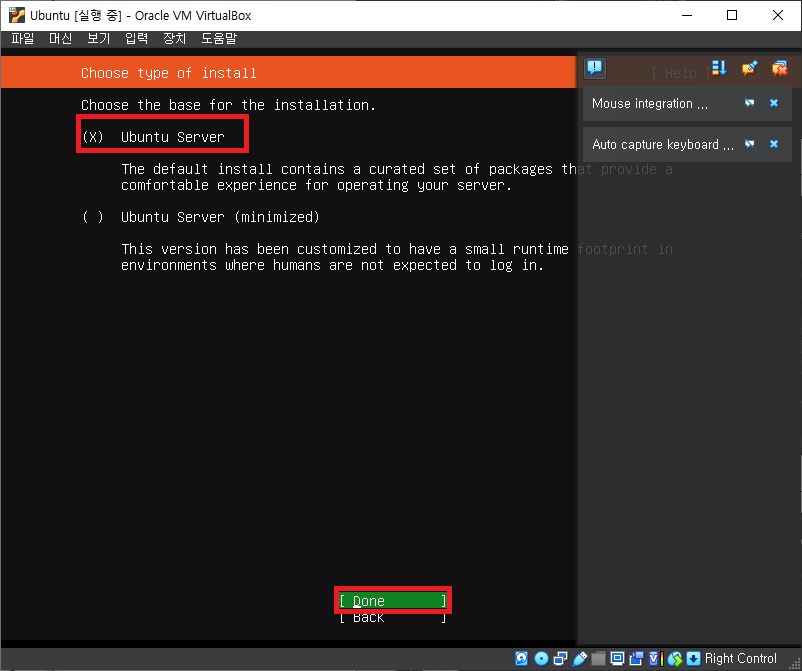Viewport: 802px width, 671px height.
Task: Select the Ubuntu Server radio option
Action: [153, 137]
